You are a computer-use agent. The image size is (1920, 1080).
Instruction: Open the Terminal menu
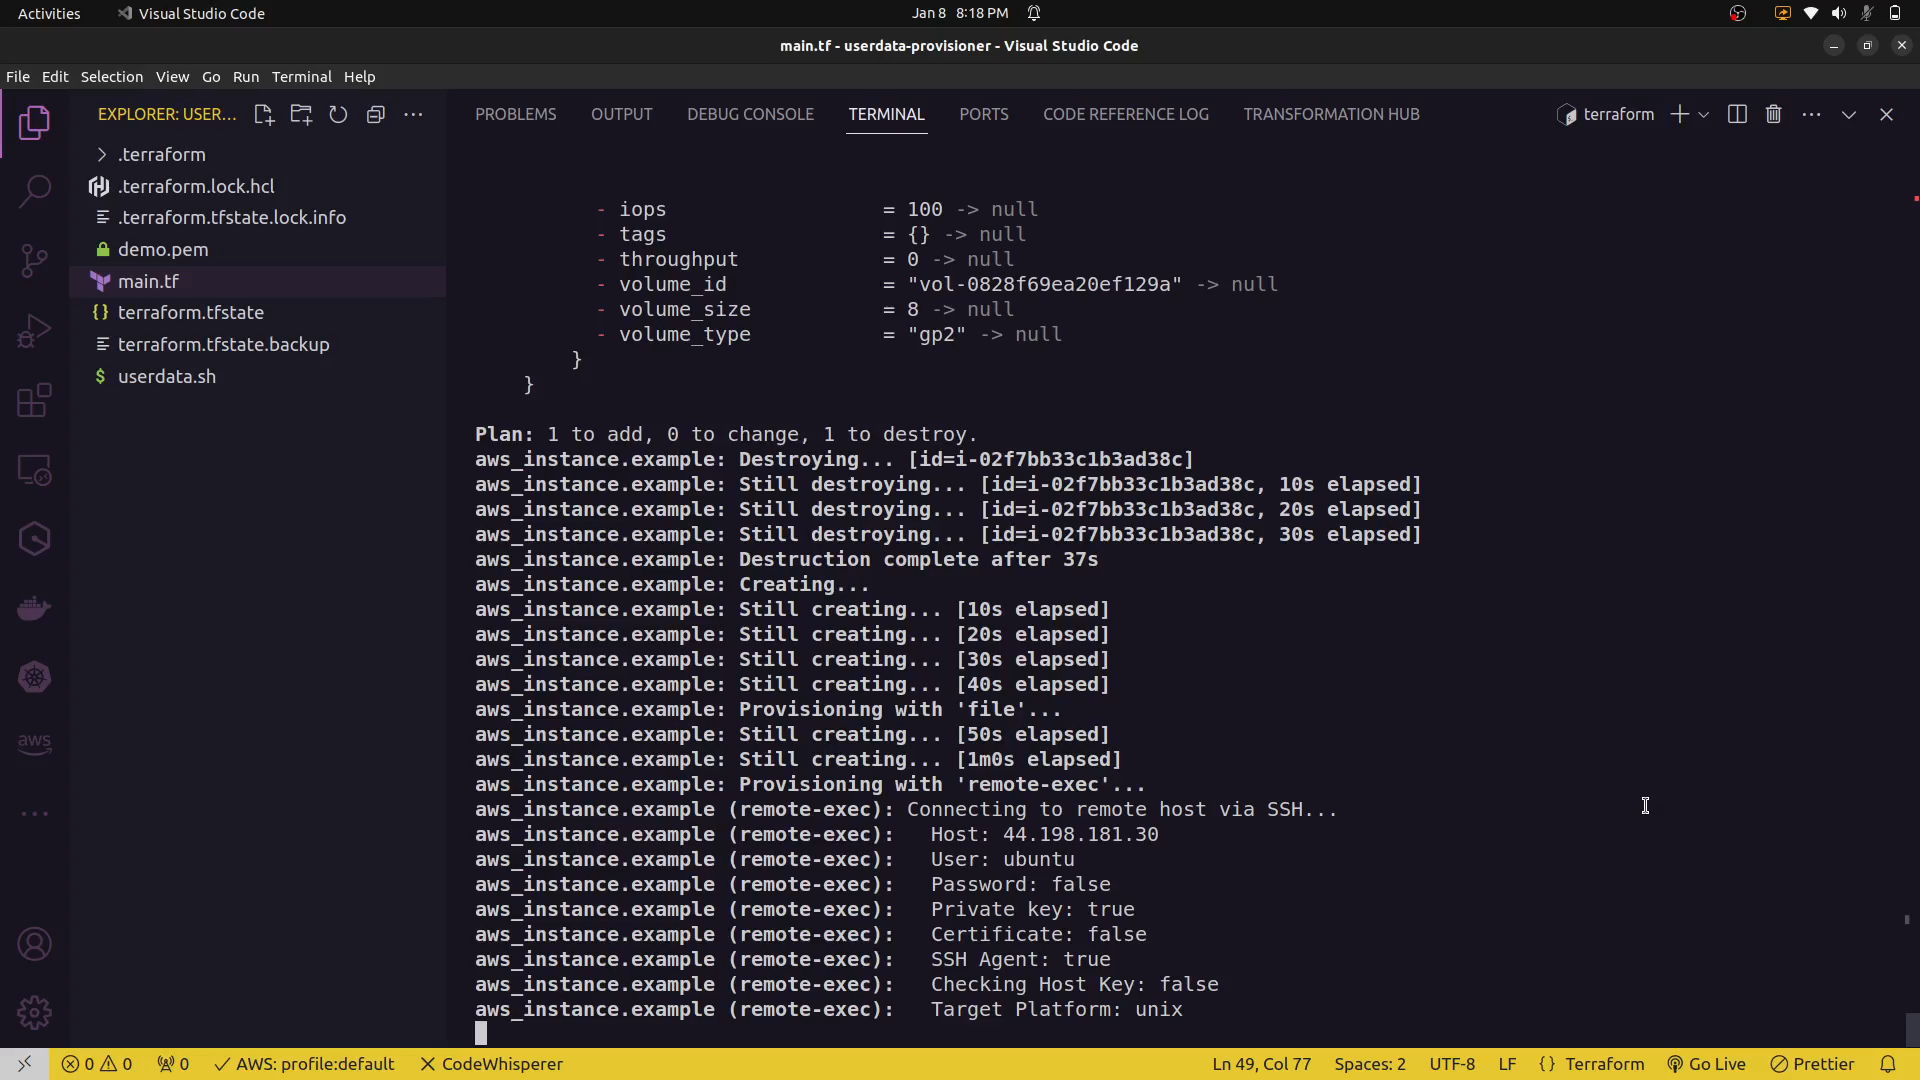(301, 77)
